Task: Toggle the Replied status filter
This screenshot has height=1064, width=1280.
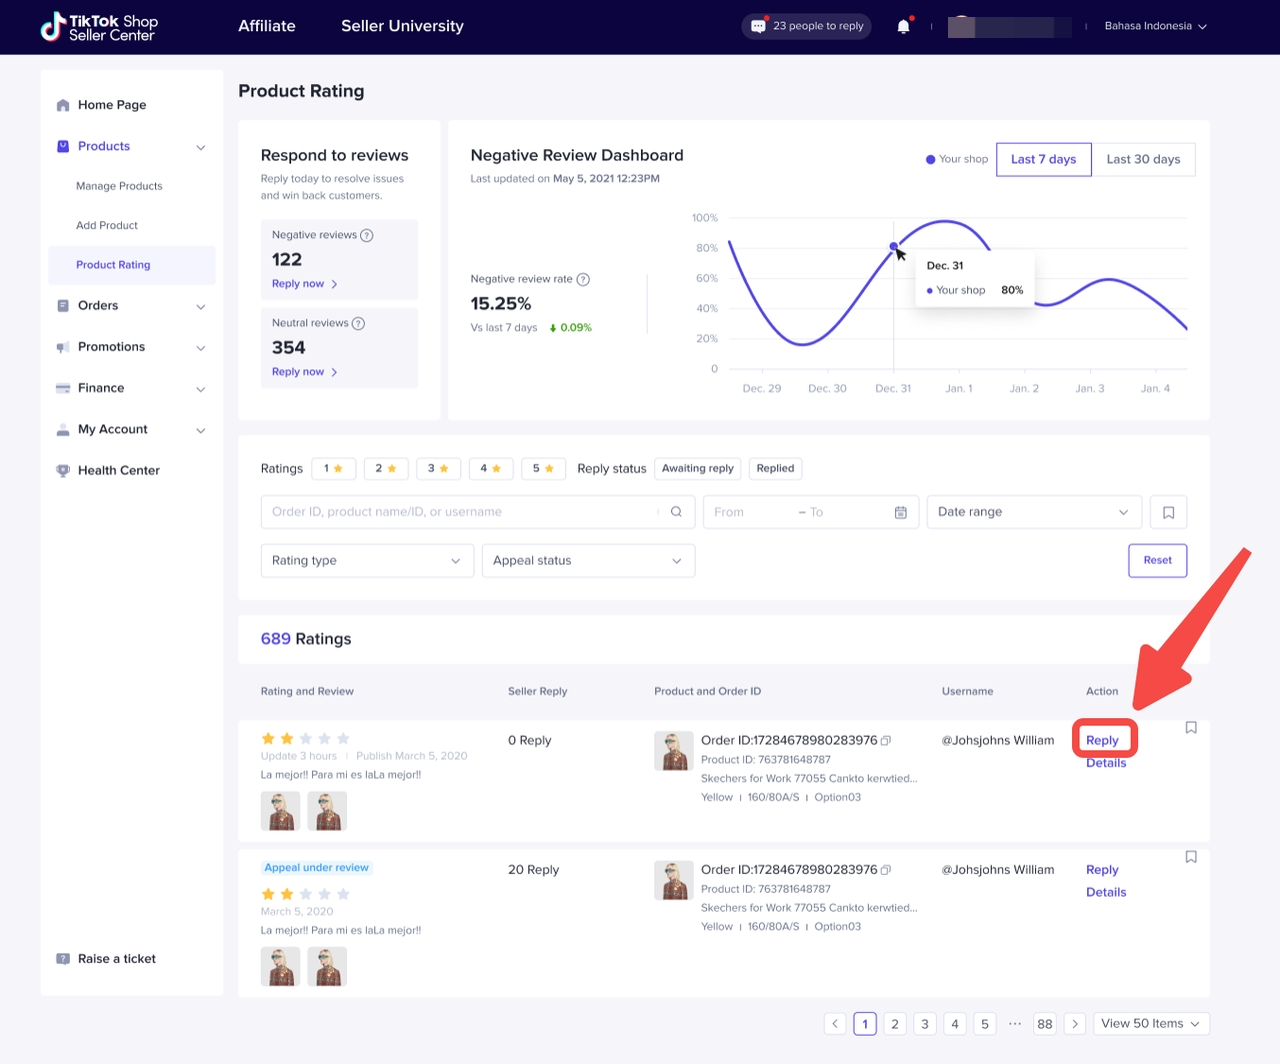Action: coord(775,468)
